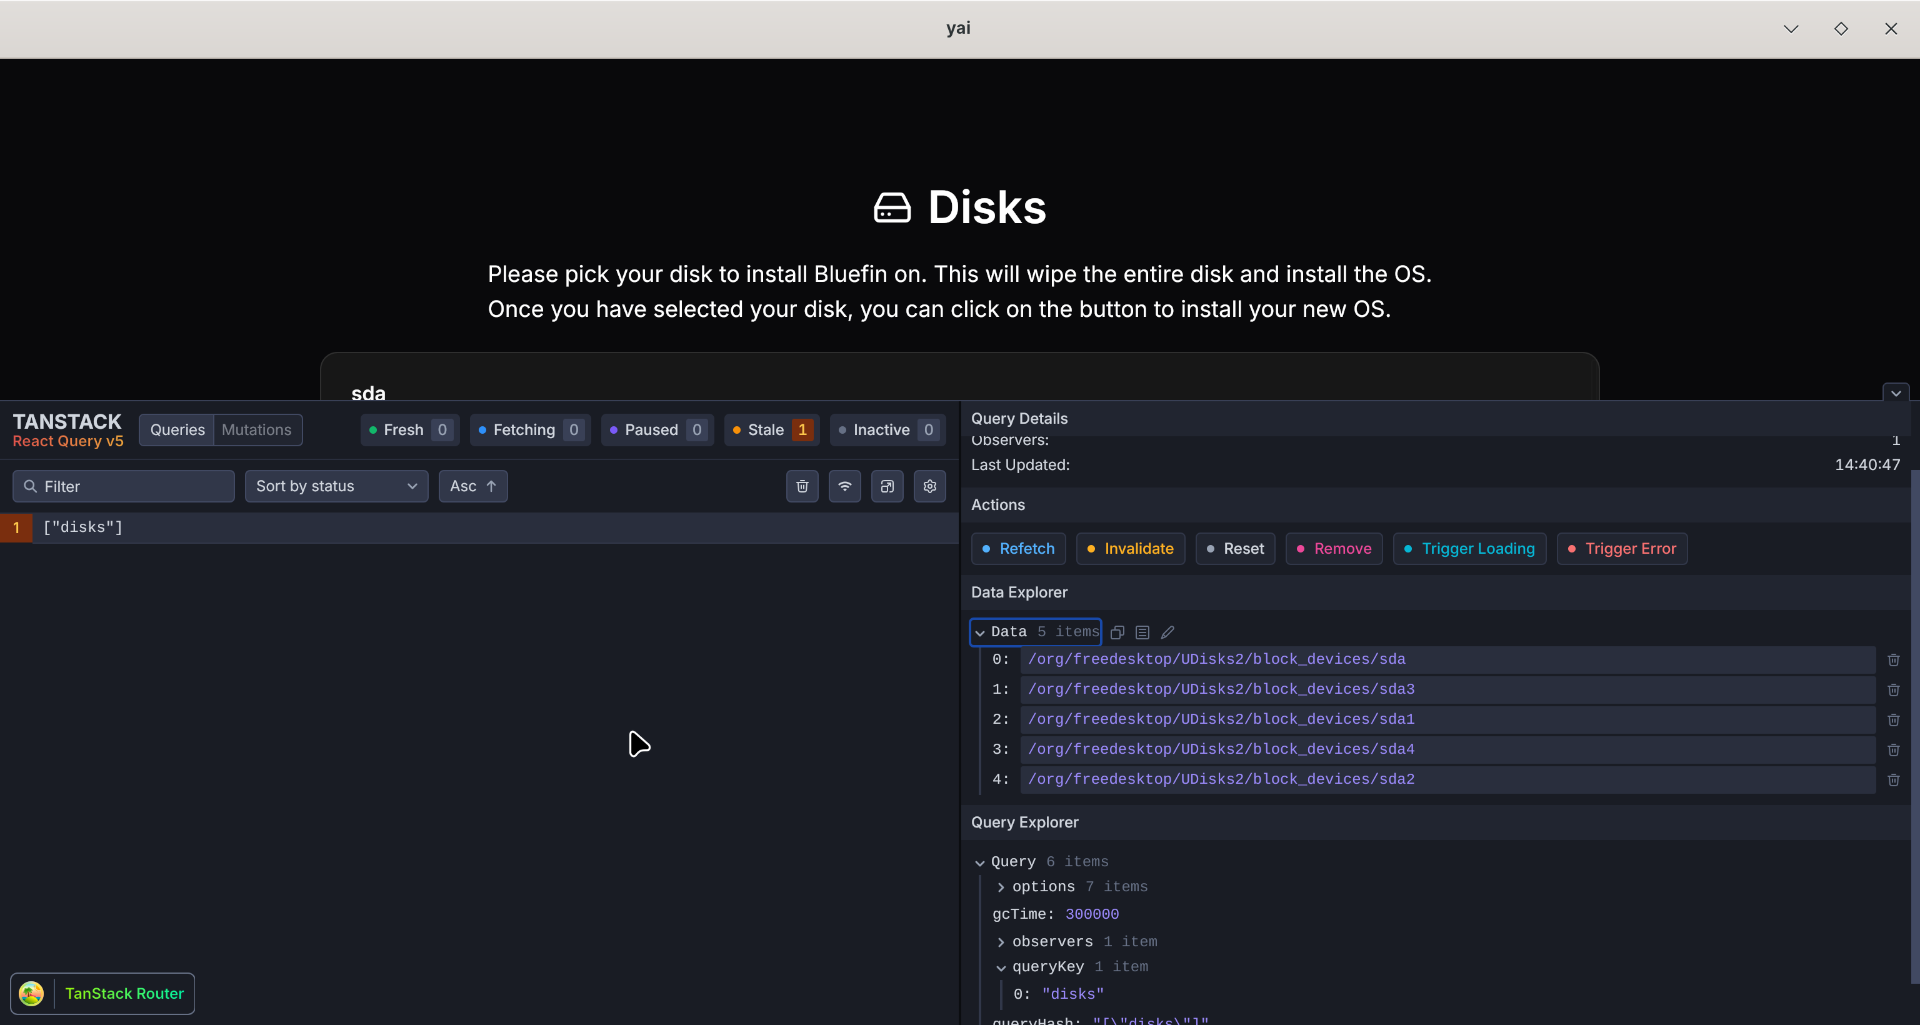Click the Query Explorer section heading
Screen dimensions: 1920x1025
(x=1025, y=823)
